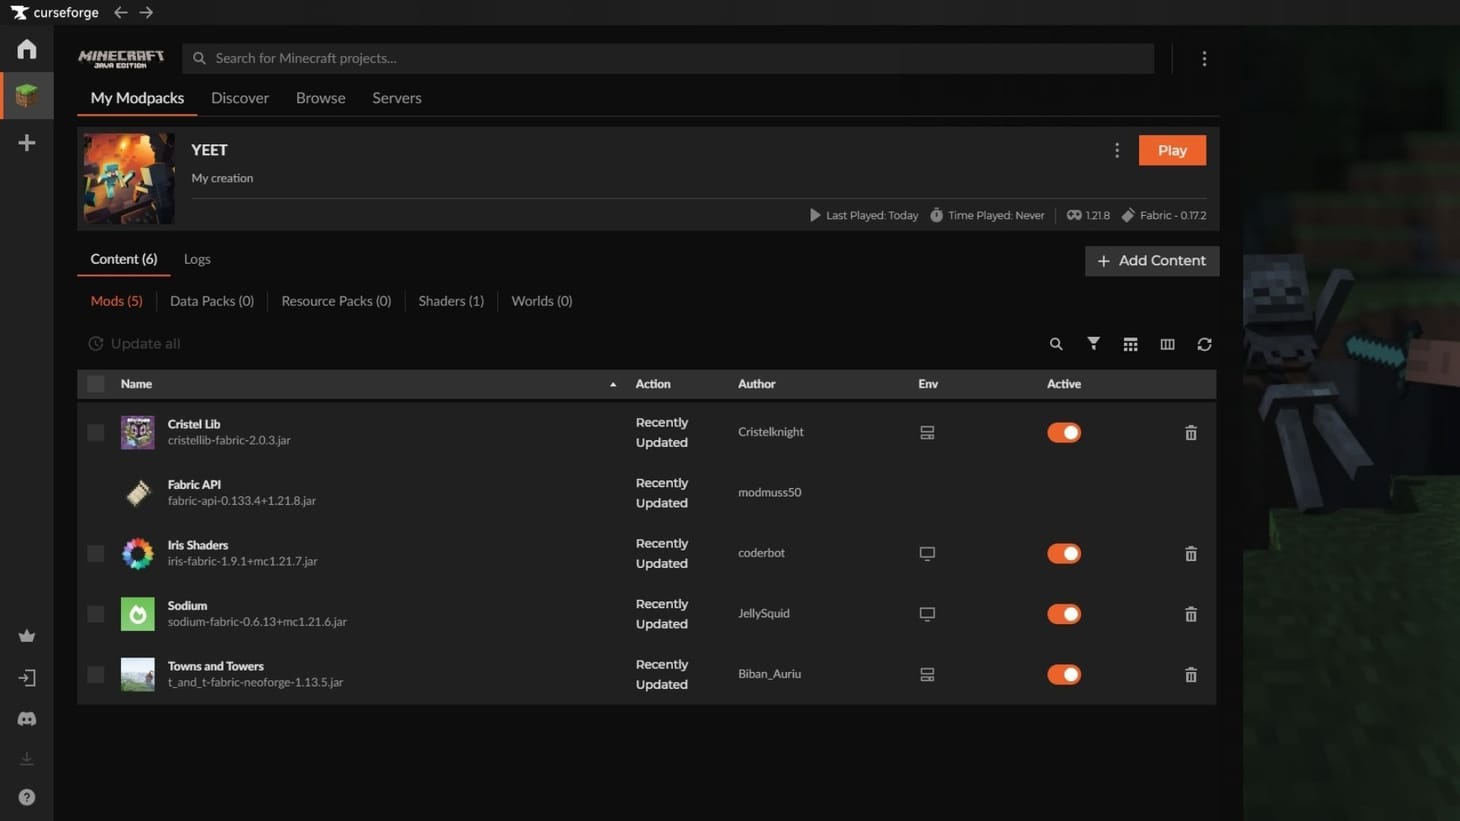Click the mod list search magnifier icon
Viewport: 1460px width, 821px height.
click(1056, 344)
